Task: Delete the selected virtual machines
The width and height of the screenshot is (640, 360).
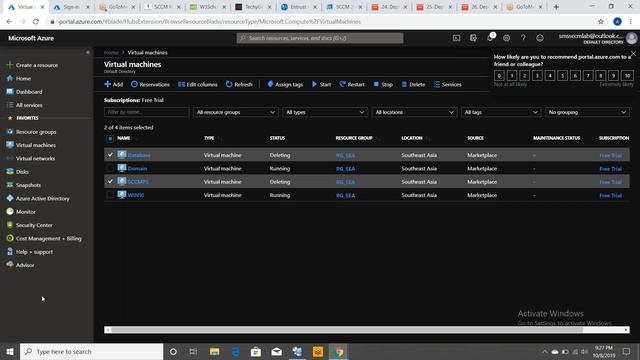Action: (413, 84)
